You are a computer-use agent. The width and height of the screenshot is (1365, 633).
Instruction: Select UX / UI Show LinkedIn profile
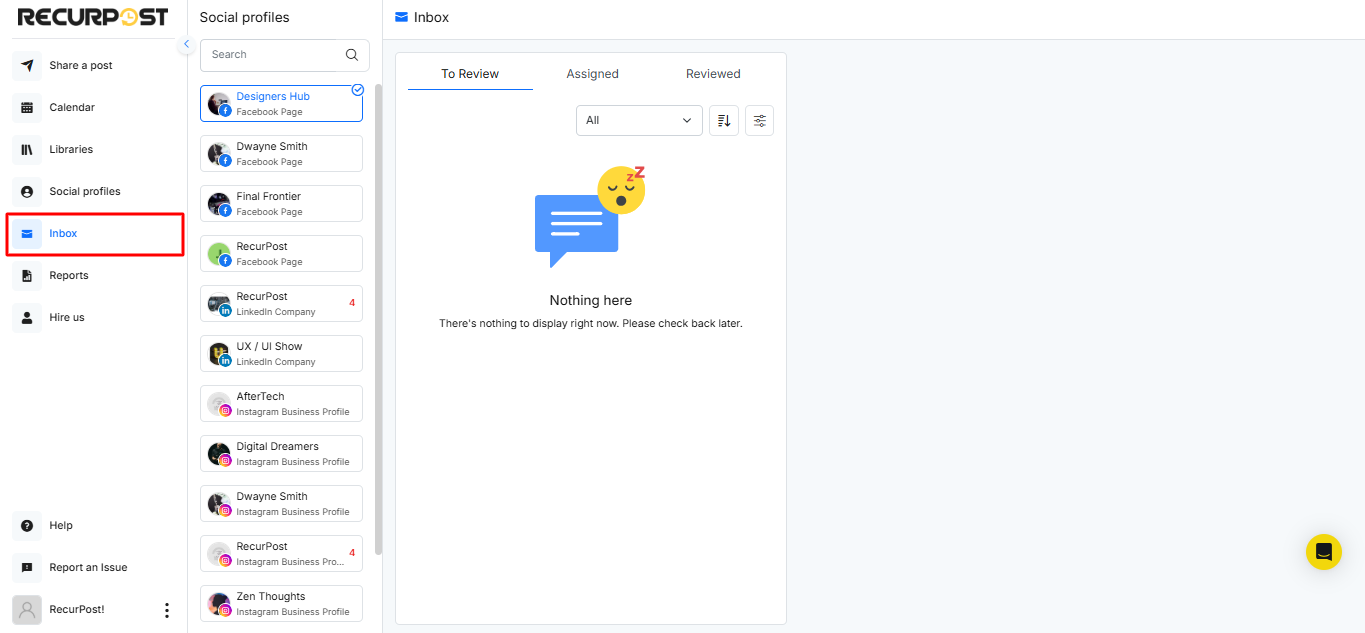pyautogui.click(x=281, y=354)
